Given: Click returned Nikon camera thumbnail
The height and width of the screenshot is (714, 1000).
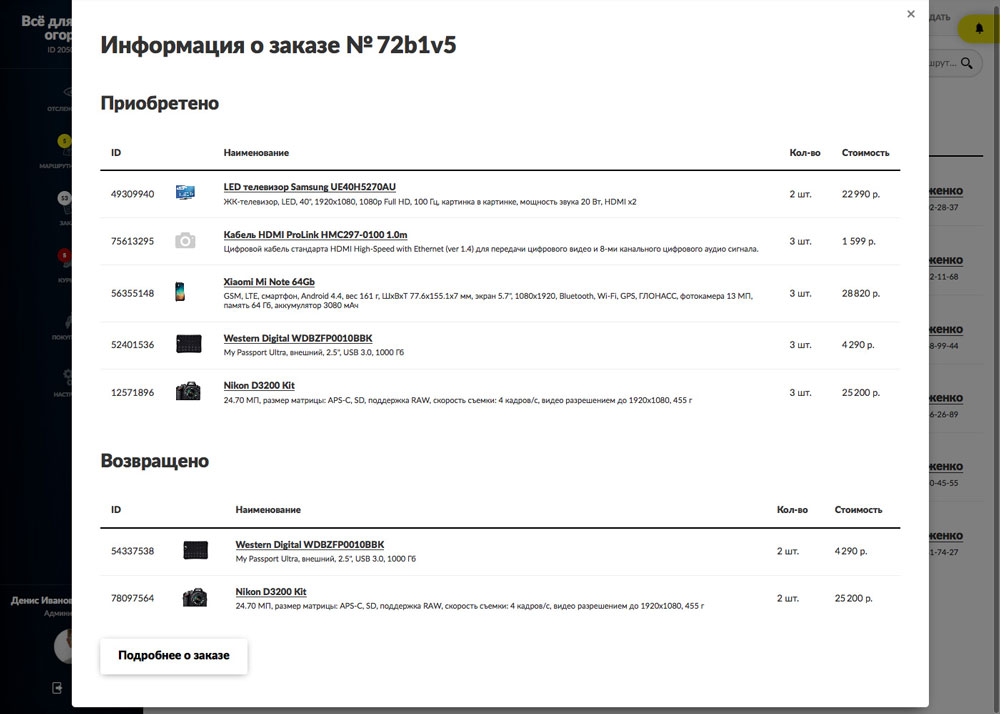Looking at the screenshot, I should point(195,598).
